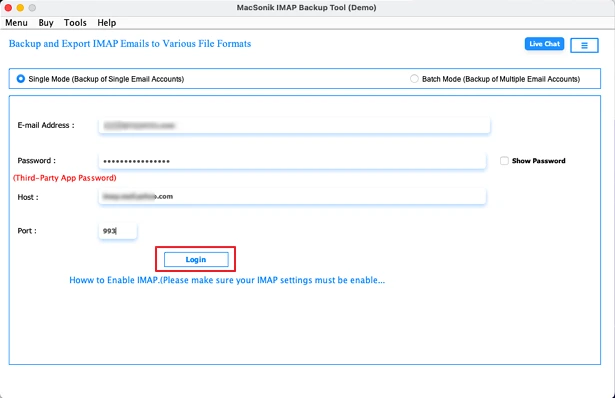Open the Buy menu
This screenshot has height=398, width=615.
point(46,23)
